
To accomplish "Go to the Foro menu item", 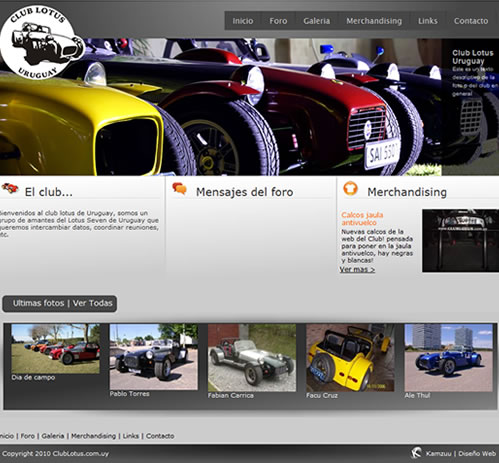I will (278, 21).
